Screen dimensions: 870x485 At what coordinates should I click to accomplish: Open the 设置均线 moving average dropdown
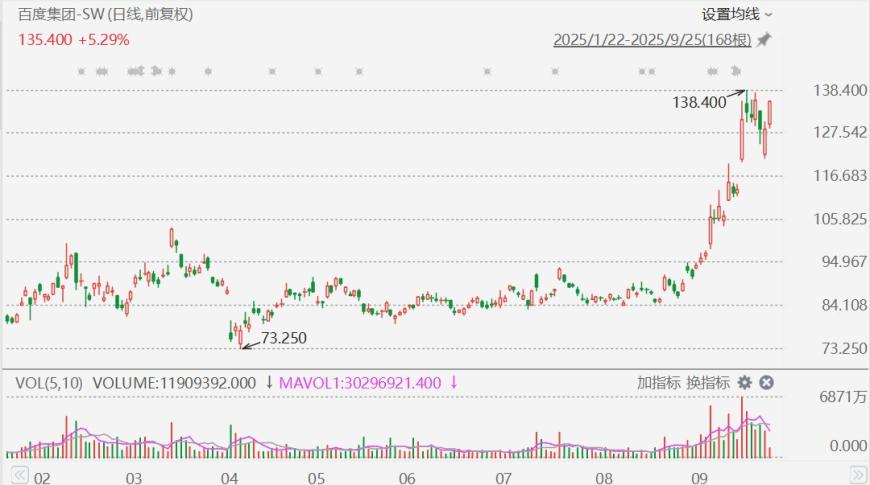pyautogui.click(x=736, y=14)
